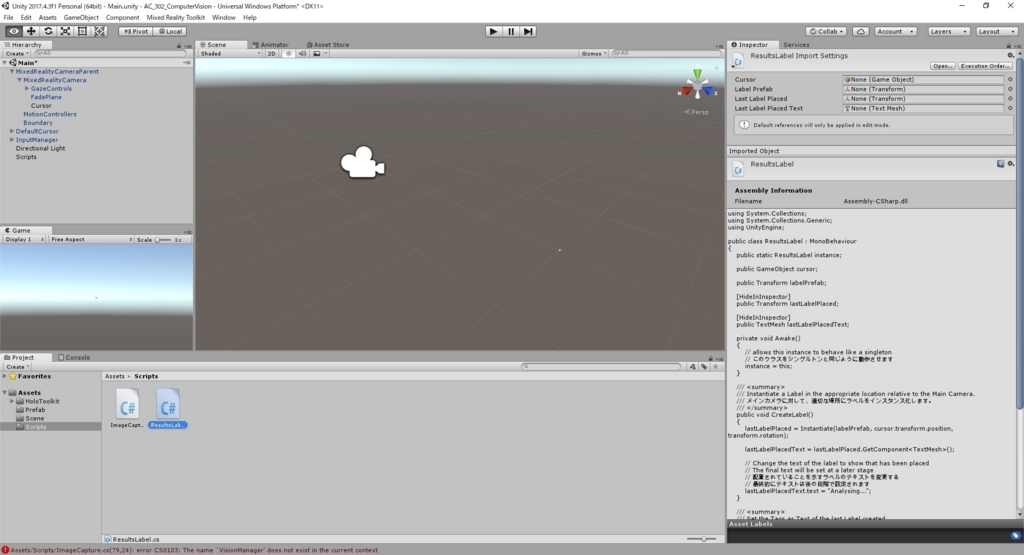Image resolution: width=1024 pixels, height=555 pixels.
Task: Search by type icon in Project panel
Action: pos(693,367)
